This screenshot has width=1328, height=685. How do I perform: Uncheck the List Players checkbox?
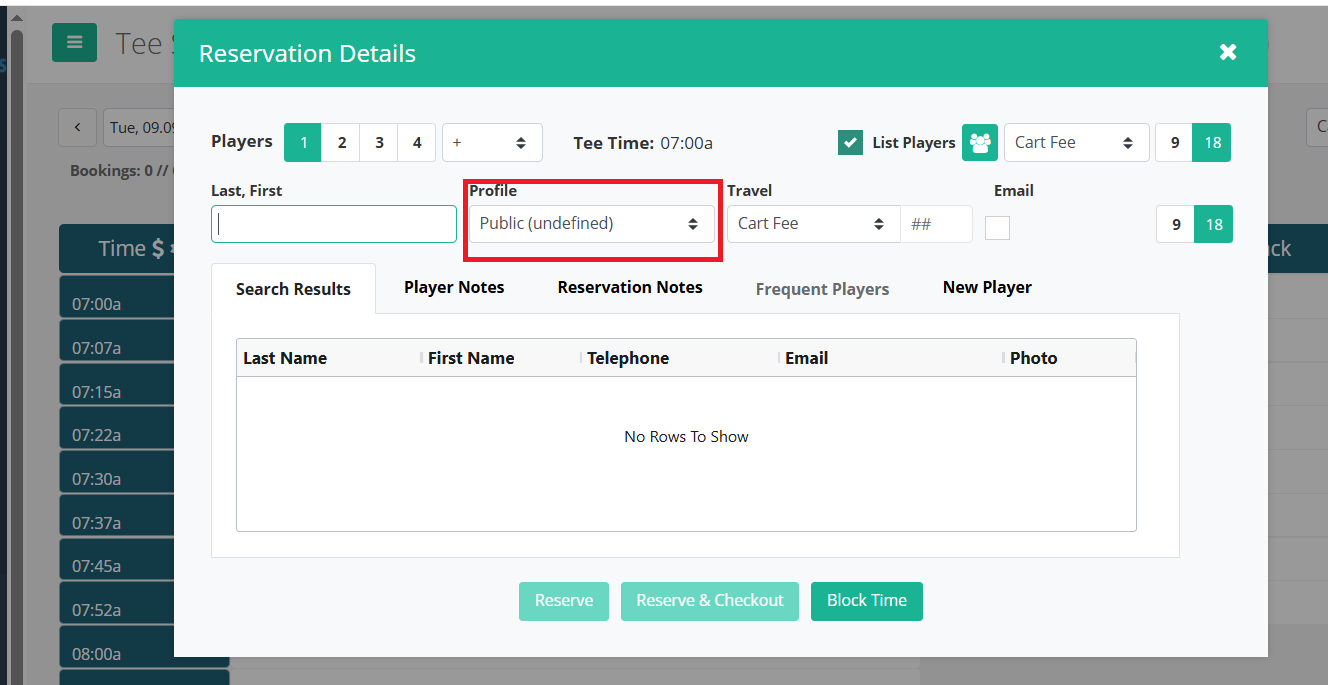tap(850, 142)
